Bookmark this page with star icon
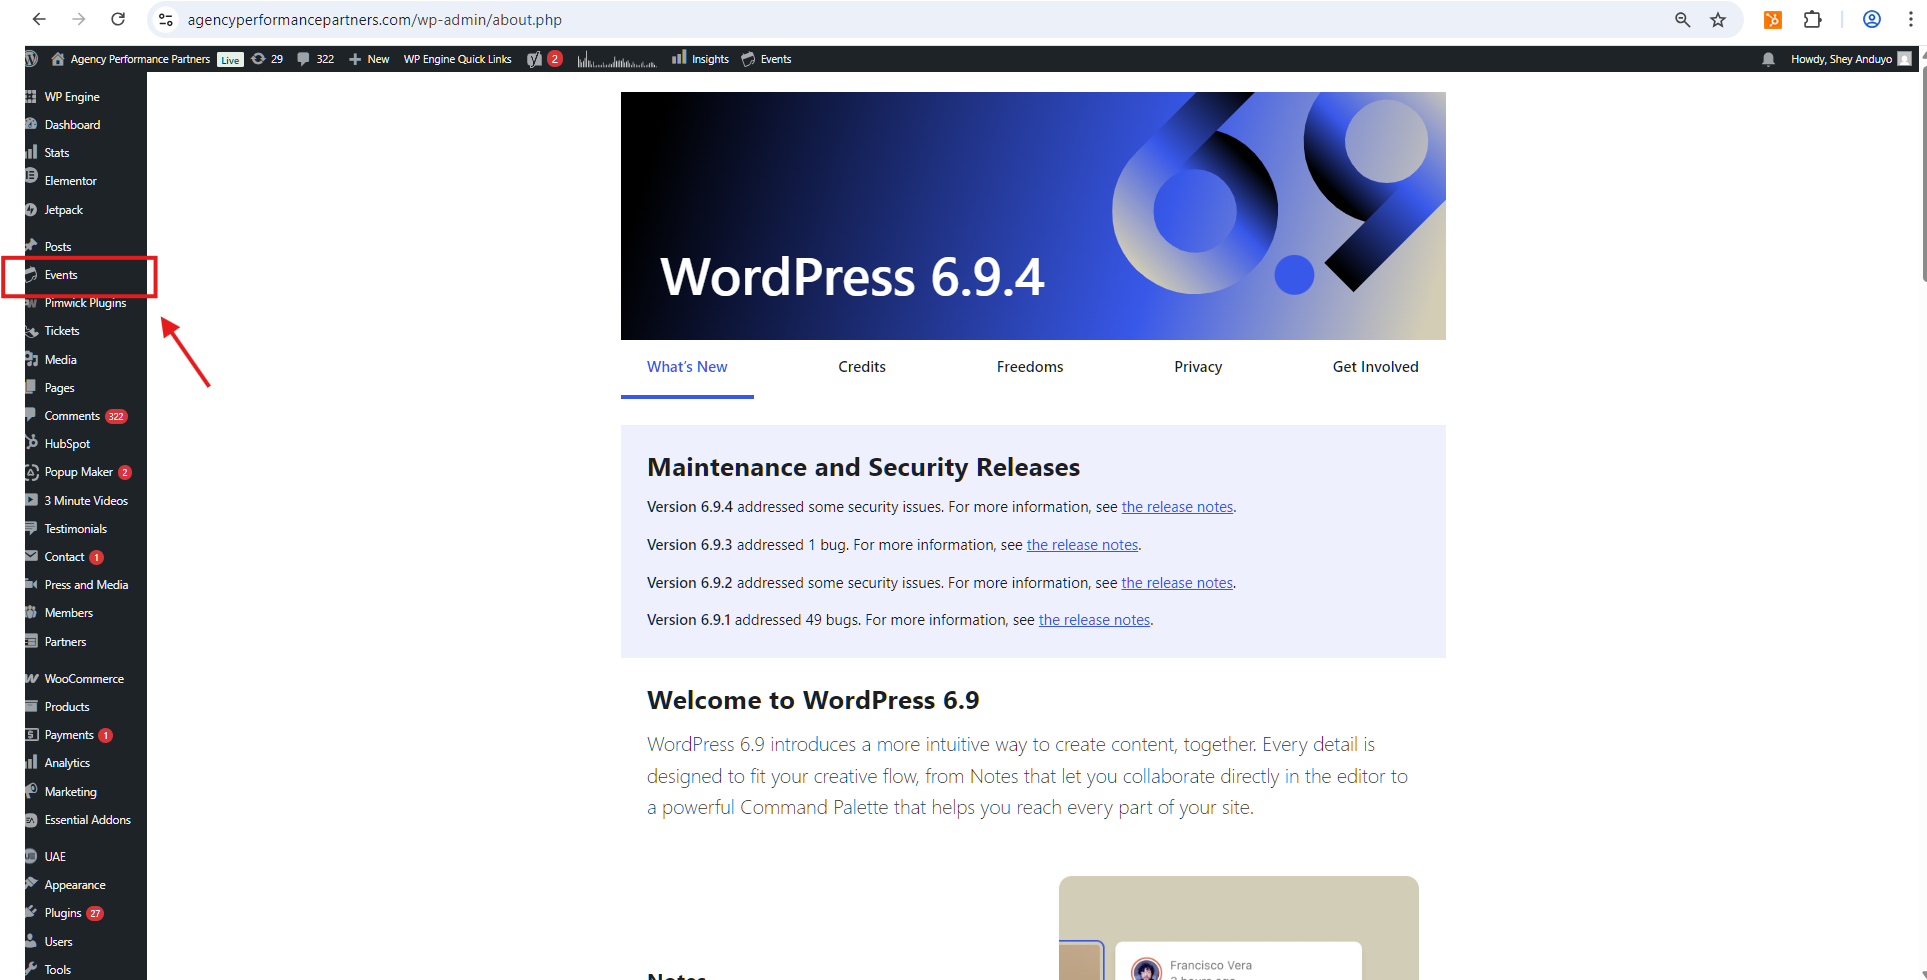1927x980 pixels. pyautogui.click(x=1718, y=20)
